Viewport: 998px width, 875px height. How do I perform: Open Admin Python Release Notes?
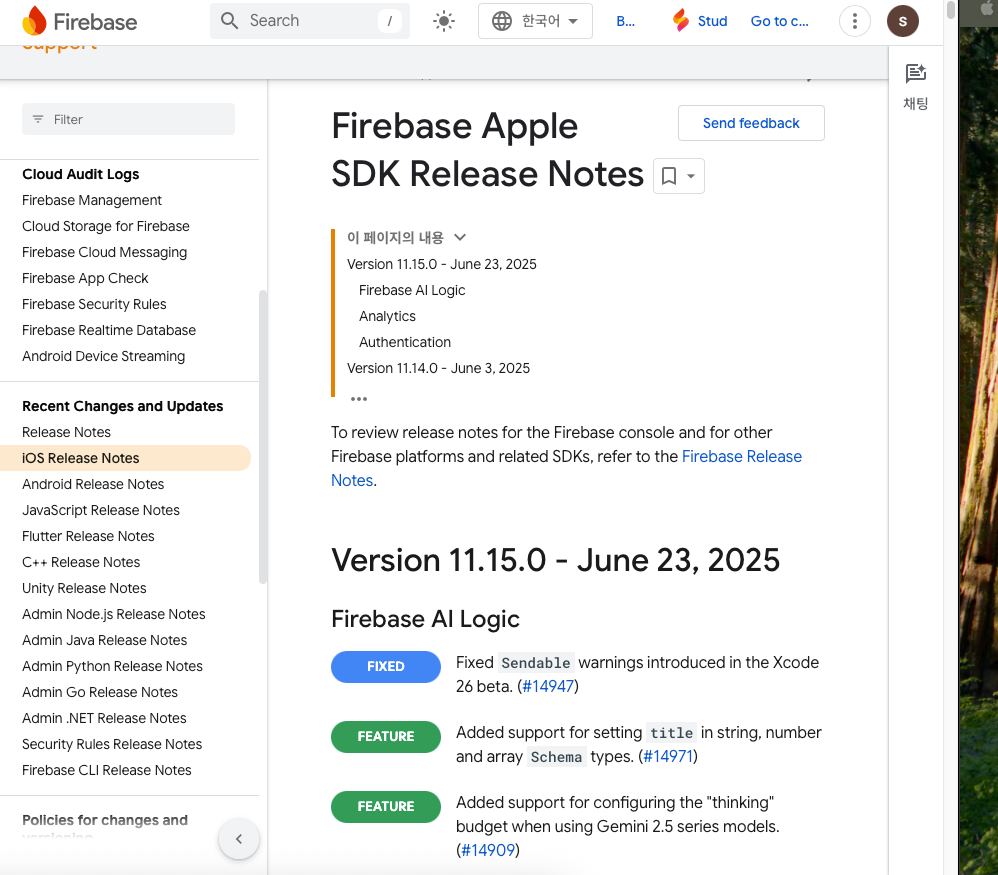[x=112, y=666]
